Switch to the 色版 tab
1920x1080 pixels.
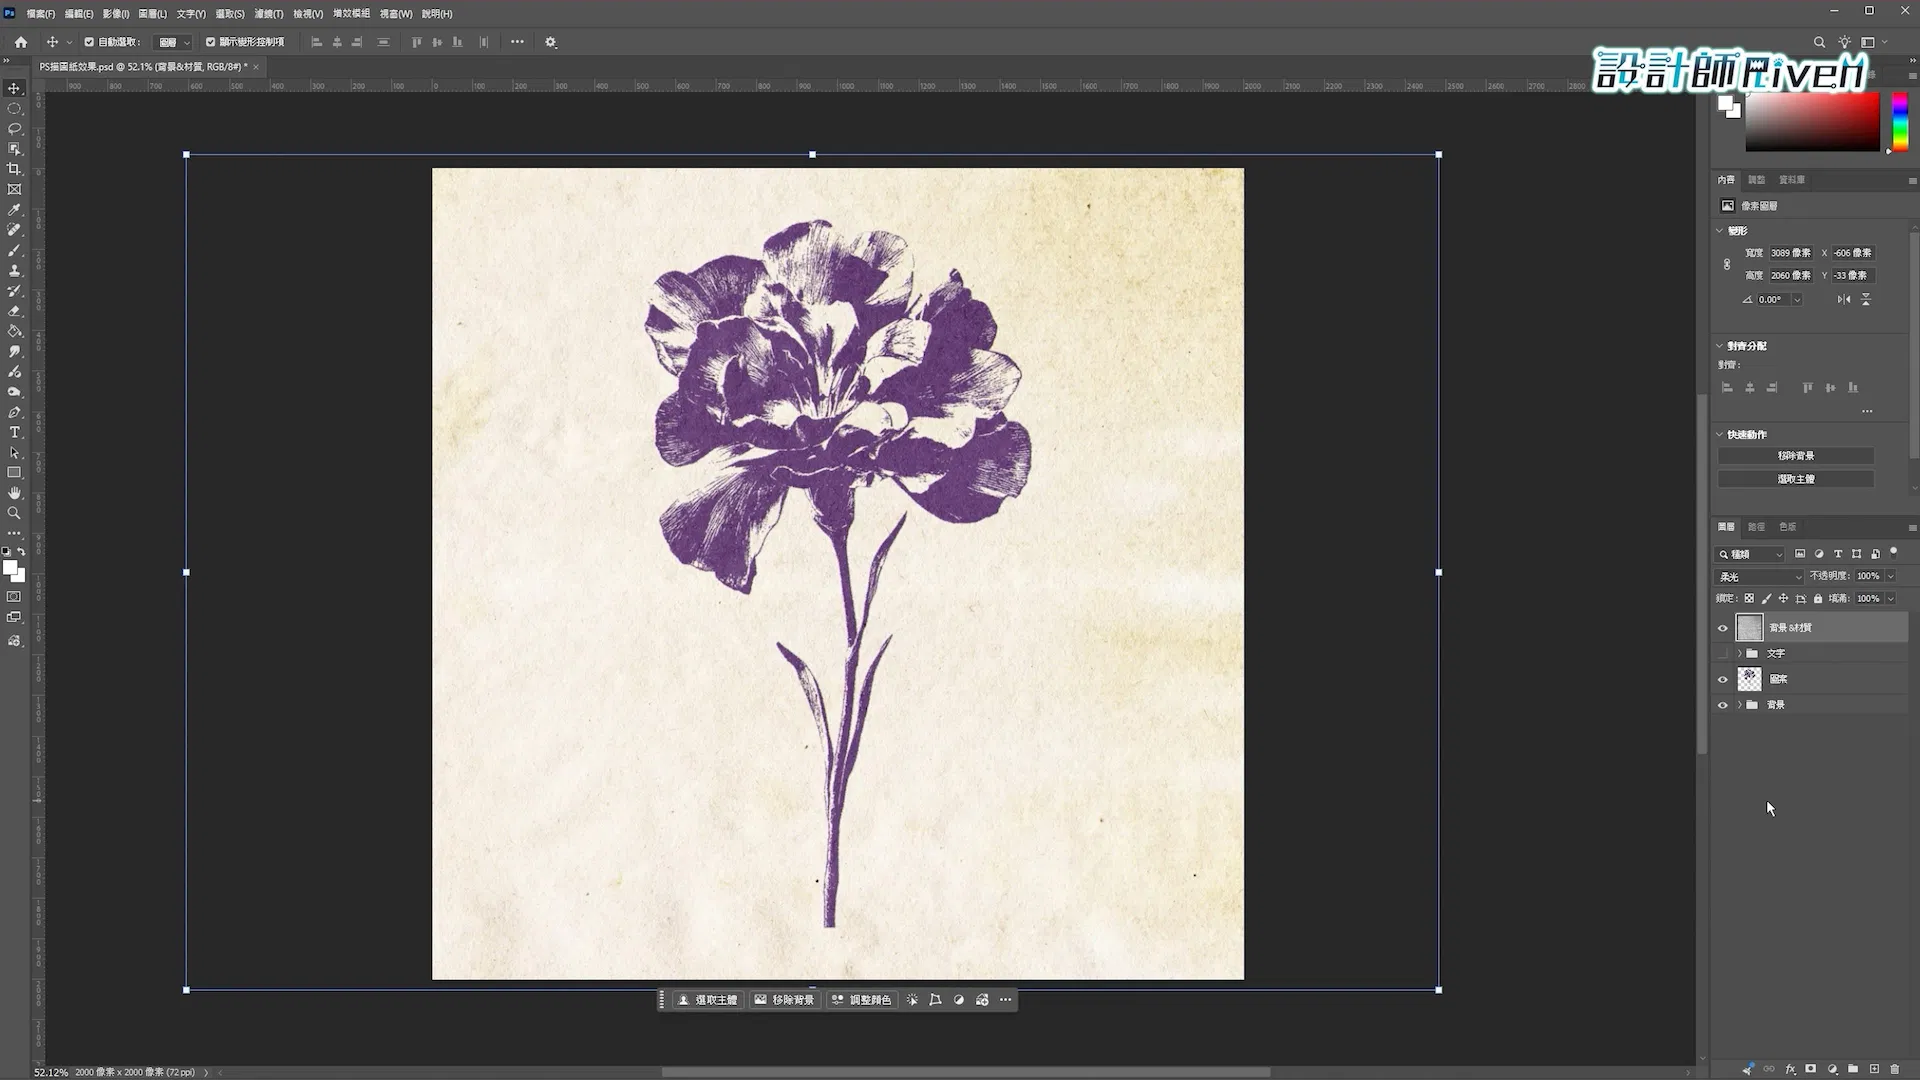1788,527
